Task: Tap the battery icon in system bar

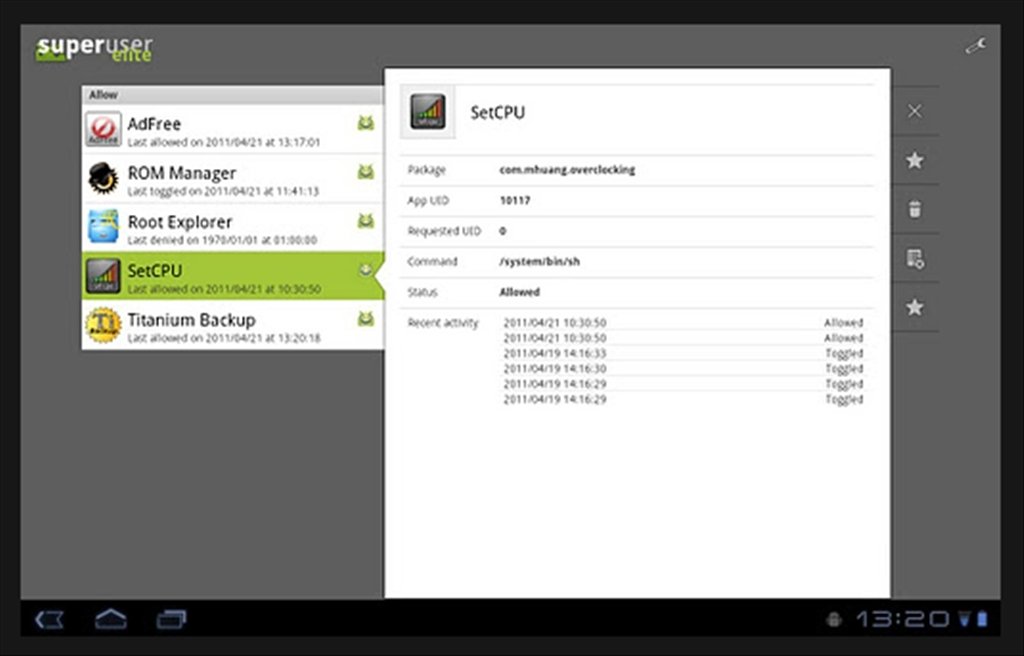Action: 982,619
